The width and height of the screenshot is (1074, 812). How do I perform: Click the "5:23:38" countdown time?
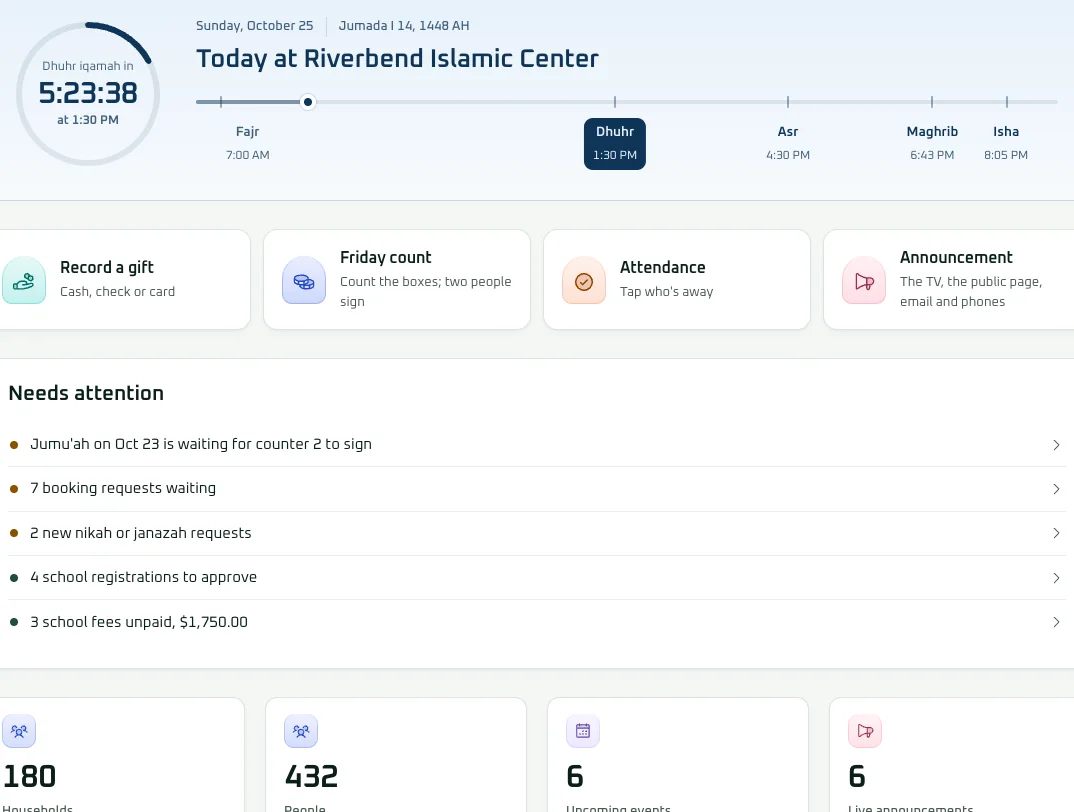click(x=88, y=93)
